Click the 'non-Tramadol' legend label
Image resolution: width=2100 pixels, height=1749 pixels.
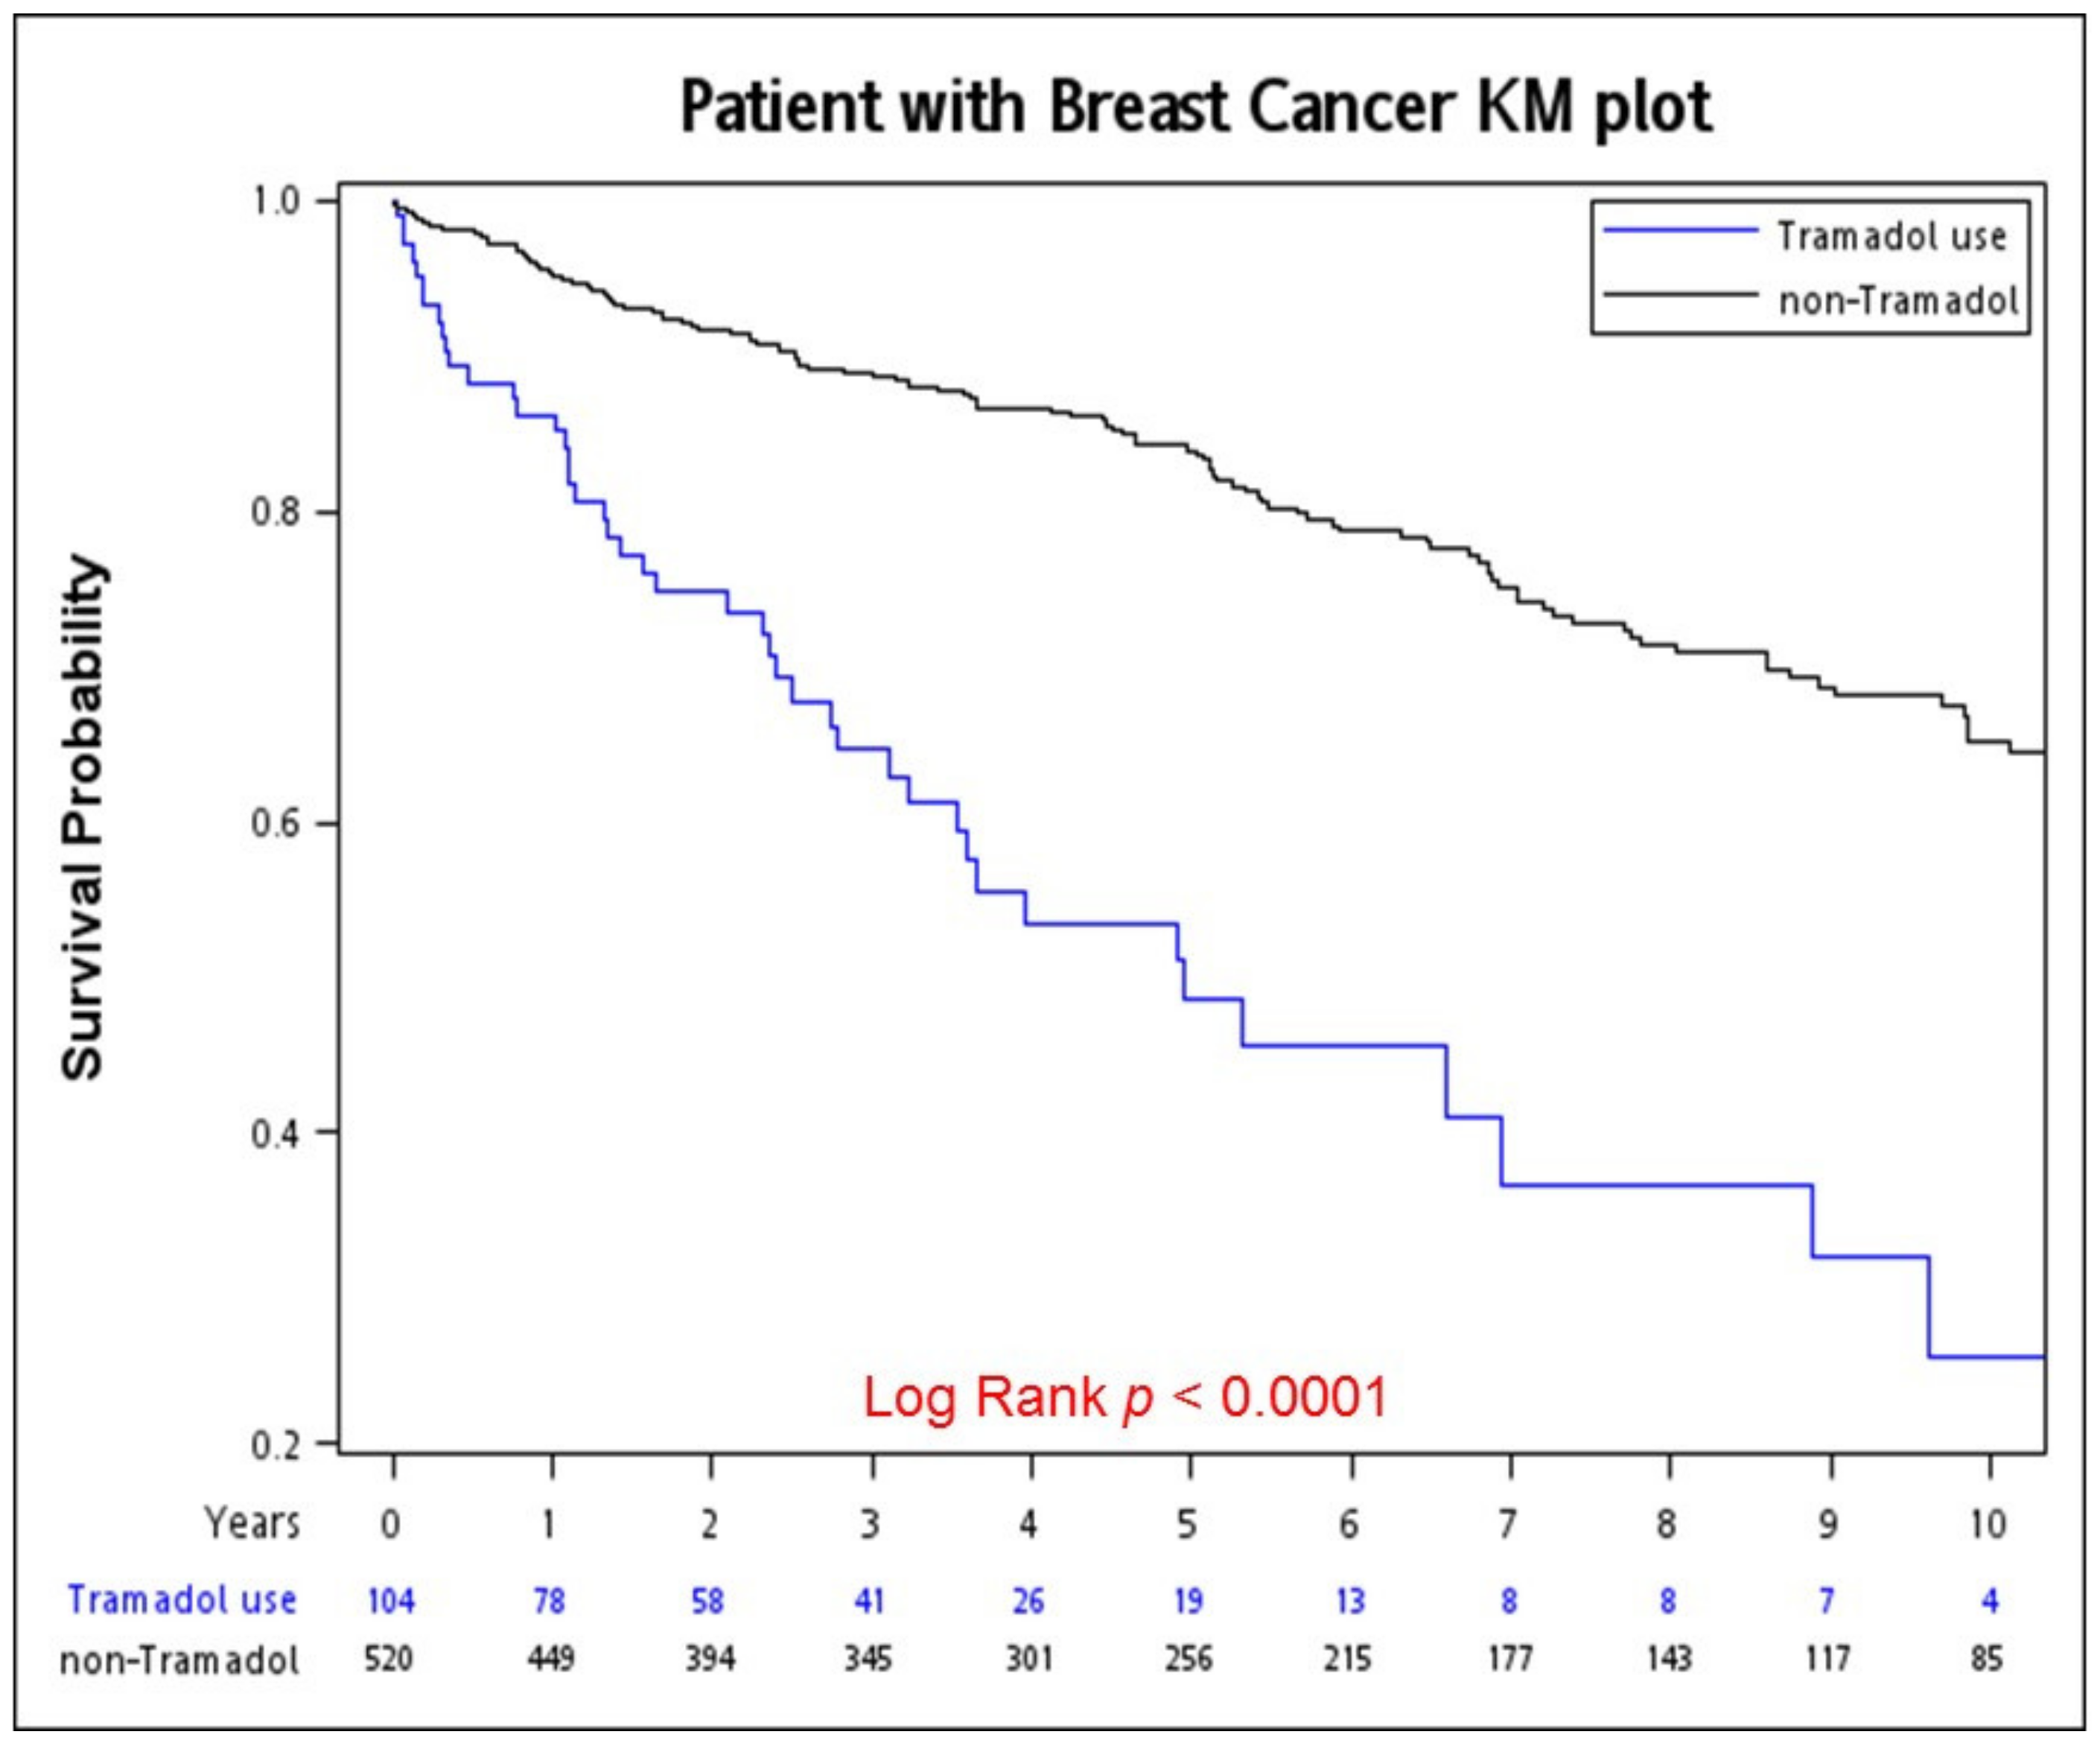1898,300
